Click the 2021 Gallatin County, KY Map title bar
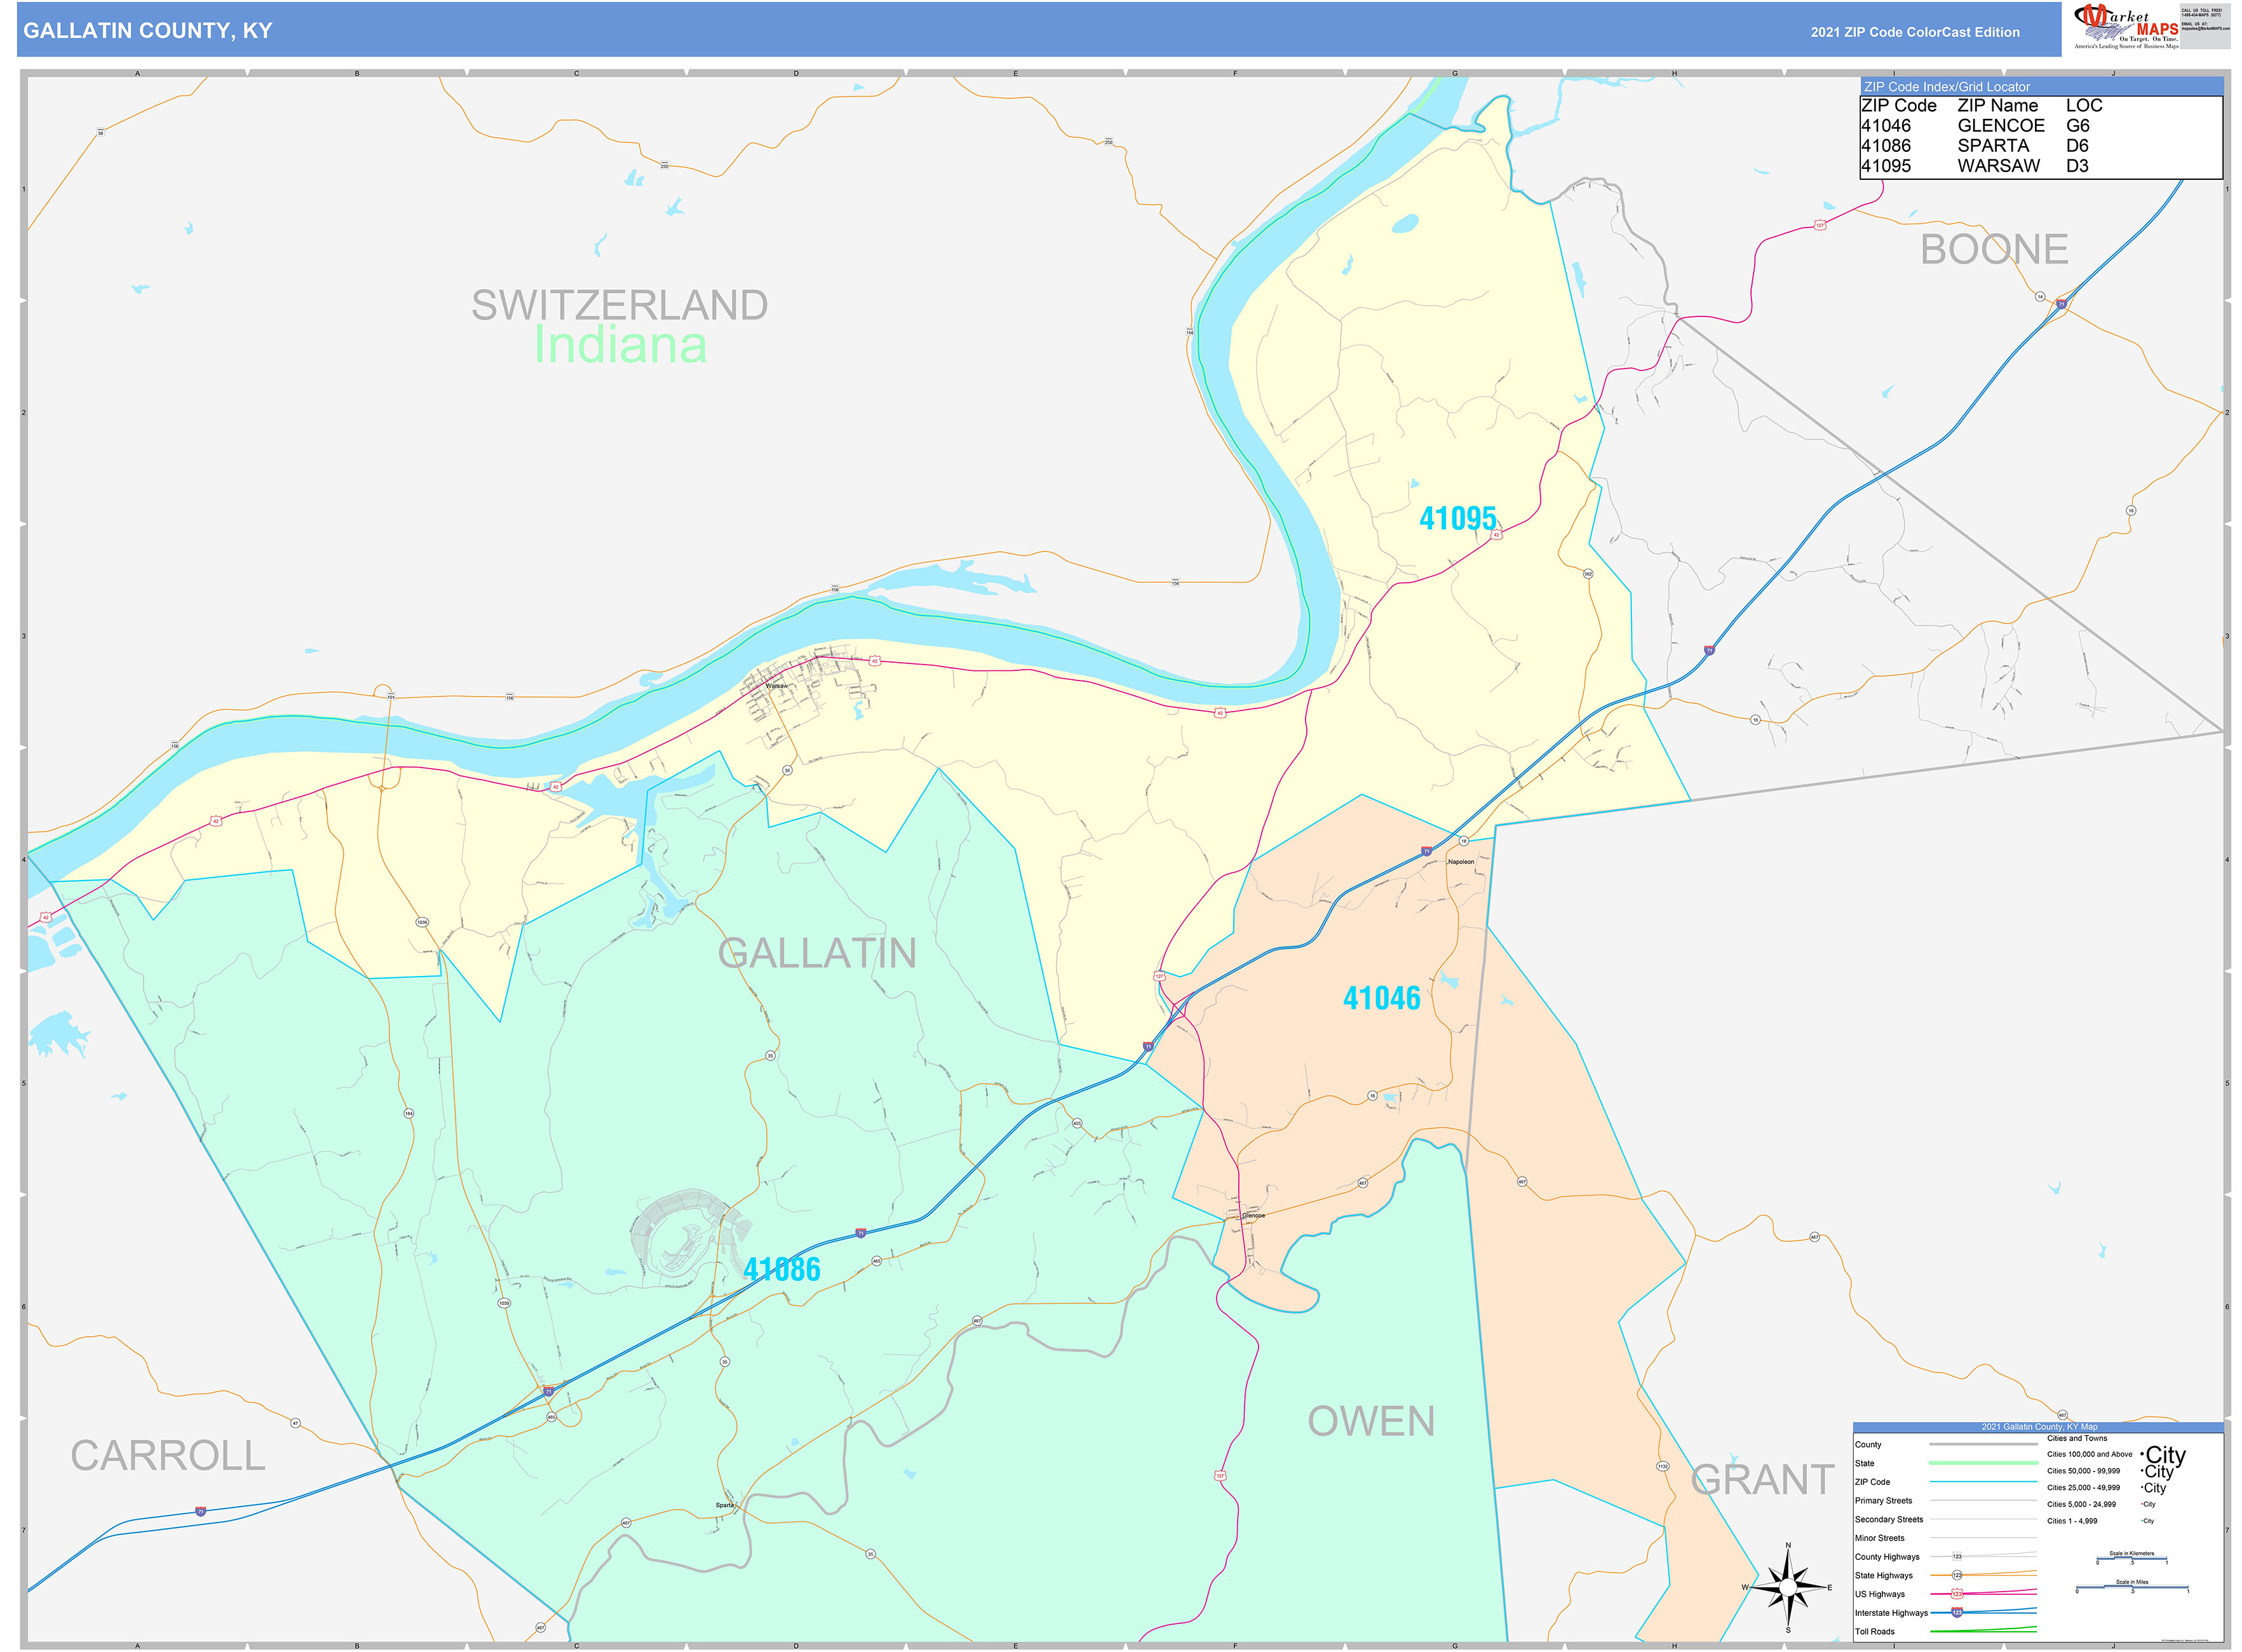 2040,1427
